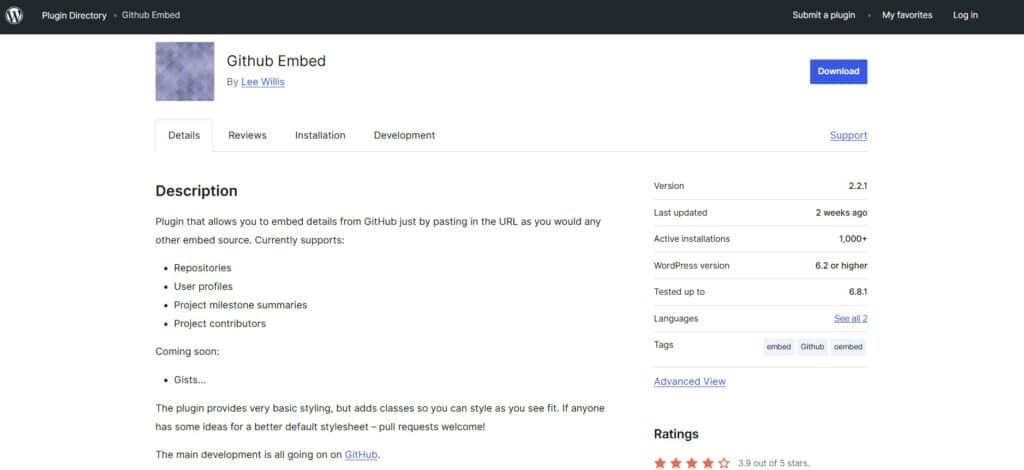Image resolution: width=1024 pixels, height=470 pixels.
Task: Click the first rating star
Action: point(660,463)
